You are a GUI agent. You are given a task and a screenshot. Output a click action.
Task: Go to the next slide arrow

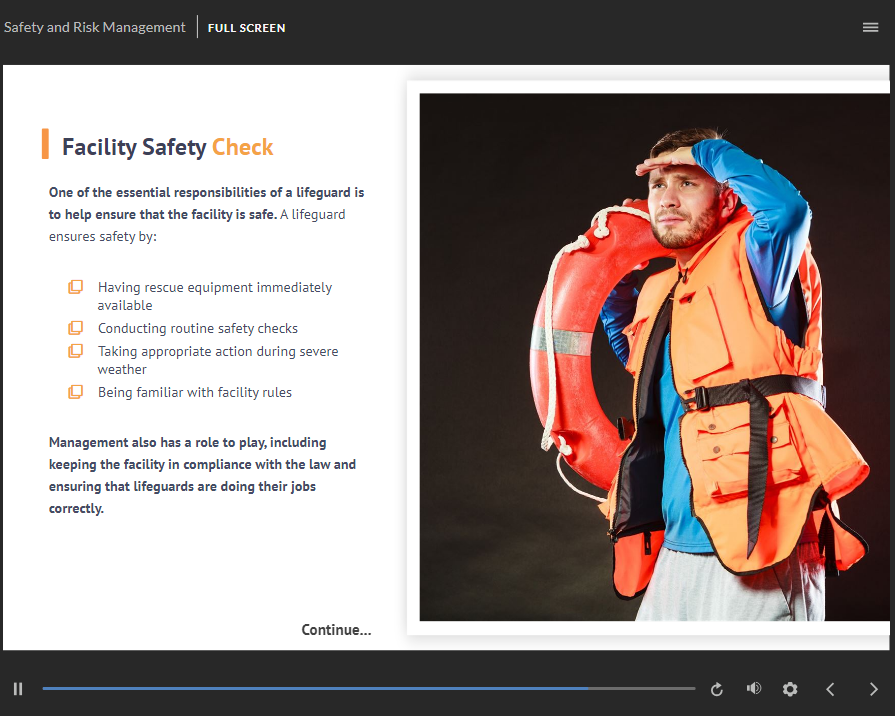873,689
